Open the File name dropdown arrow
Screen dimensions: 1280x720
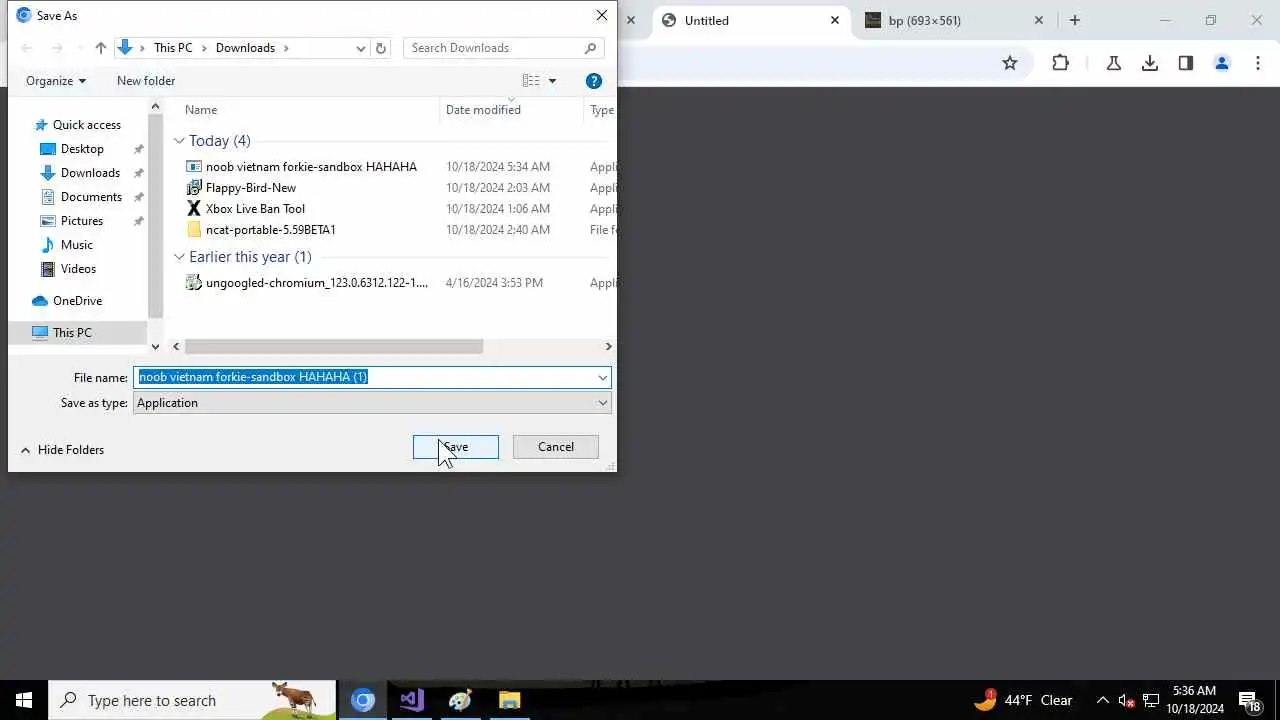pos(603,378)
